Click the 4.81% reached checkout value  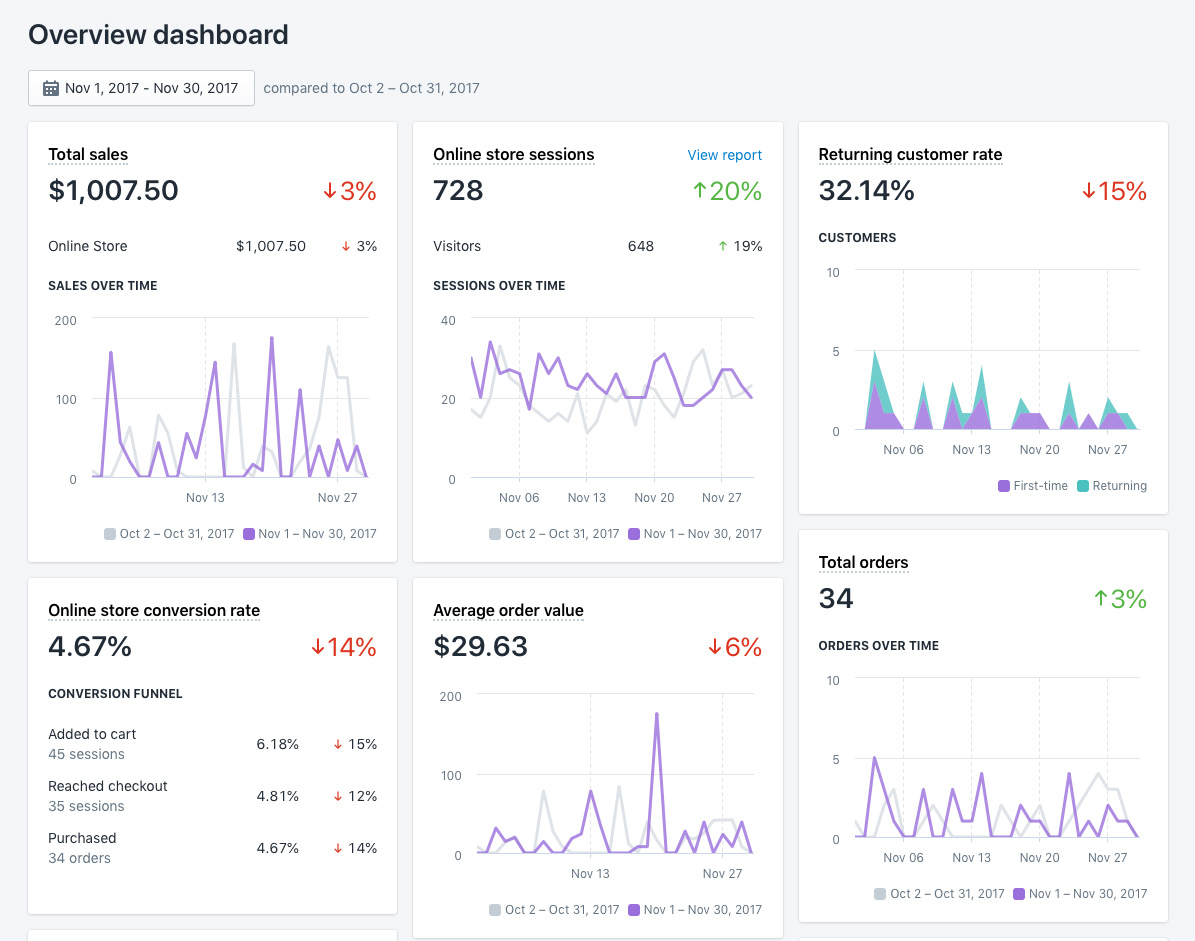(277, 796)
